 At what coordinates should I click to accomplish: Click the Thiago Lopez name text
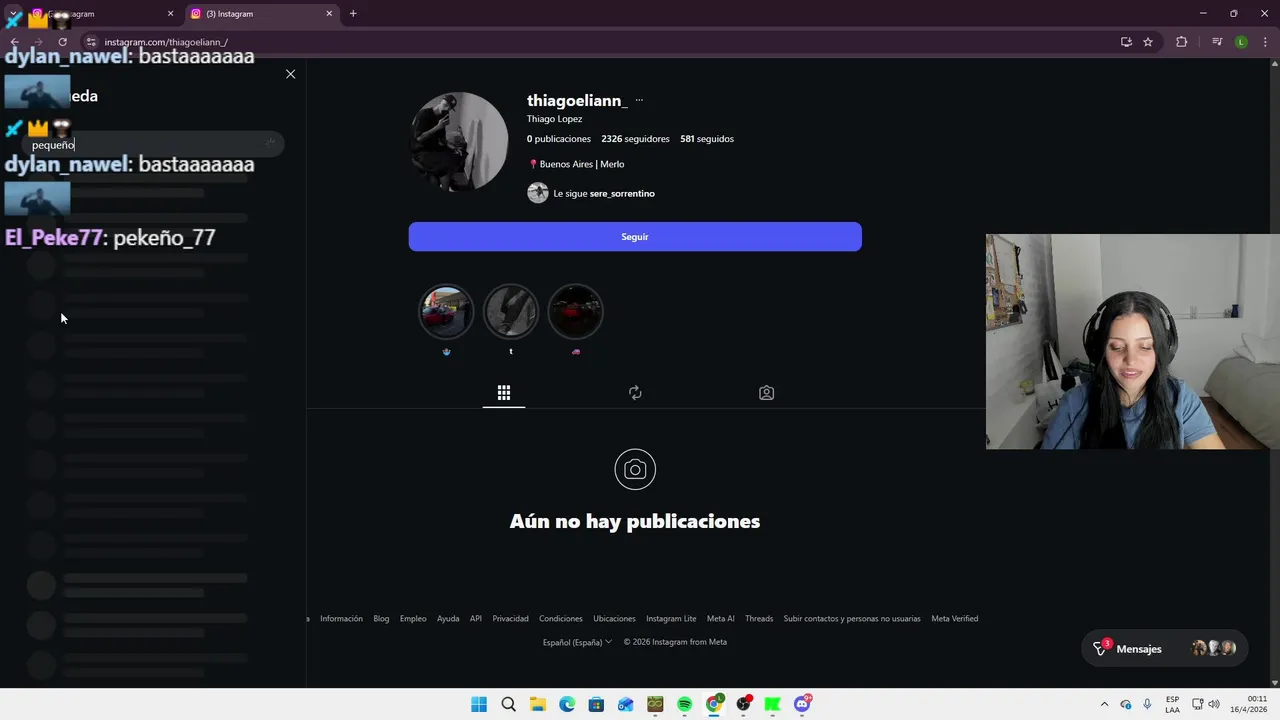(x=555, y=119)
